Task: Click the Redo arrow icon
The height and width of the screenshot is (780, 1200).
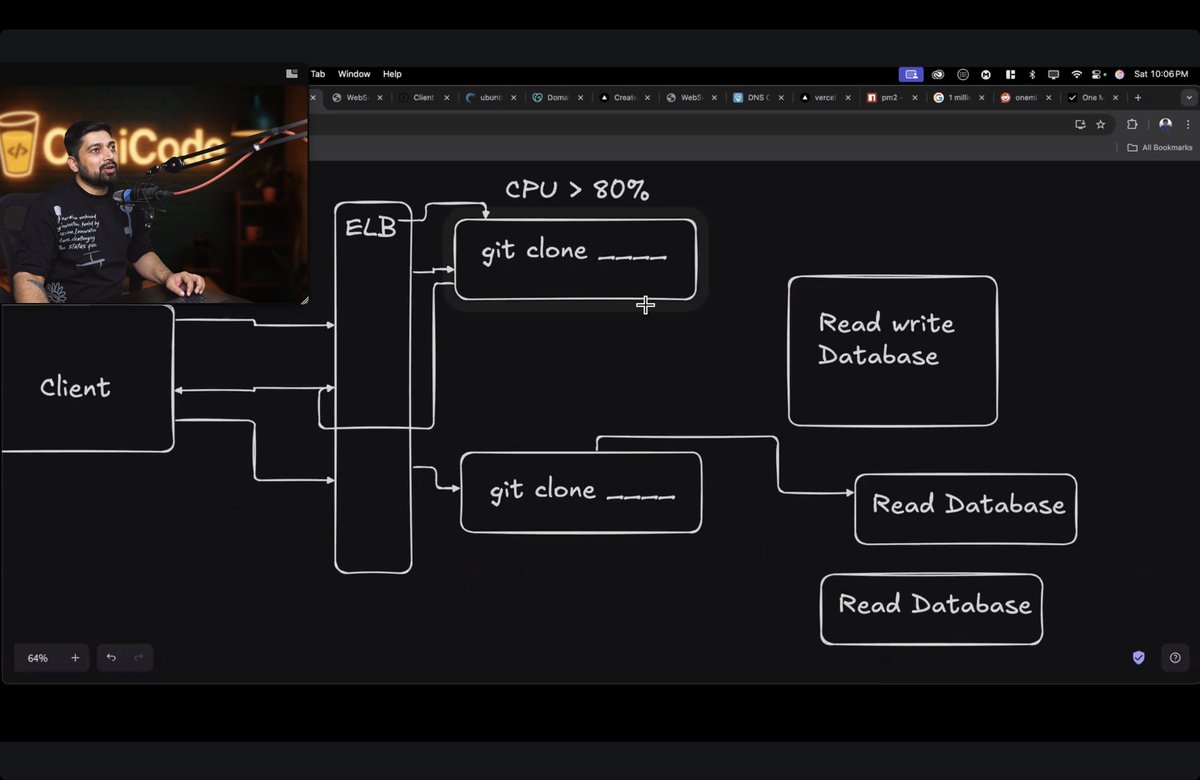Action: point(138,657)
